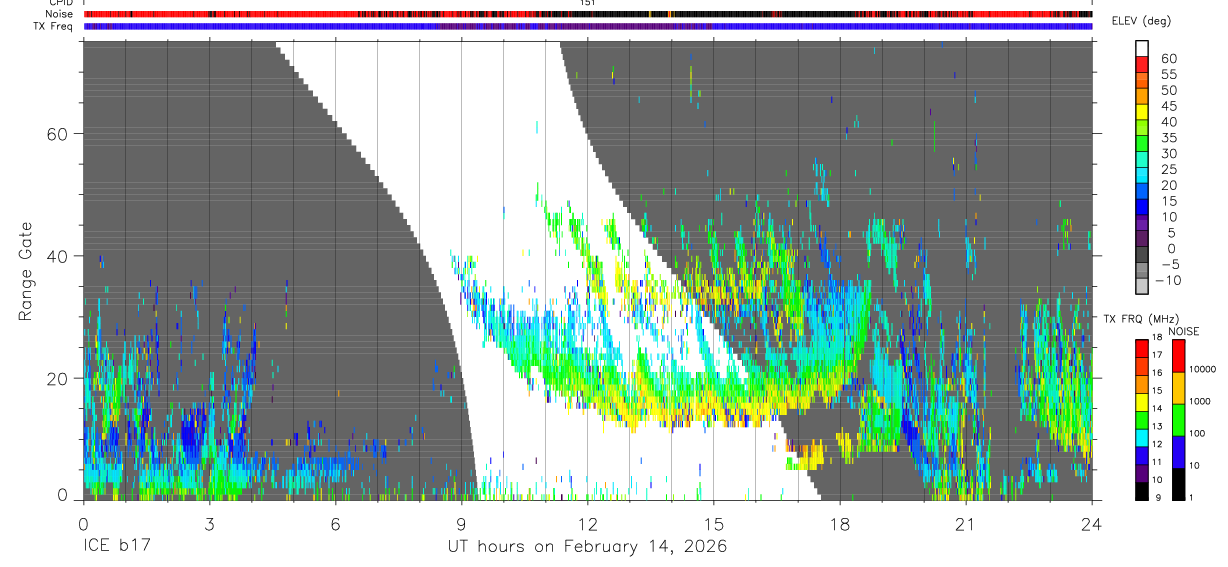Click the '0' tick on the UT hours axis

click(x=83, y=523)
